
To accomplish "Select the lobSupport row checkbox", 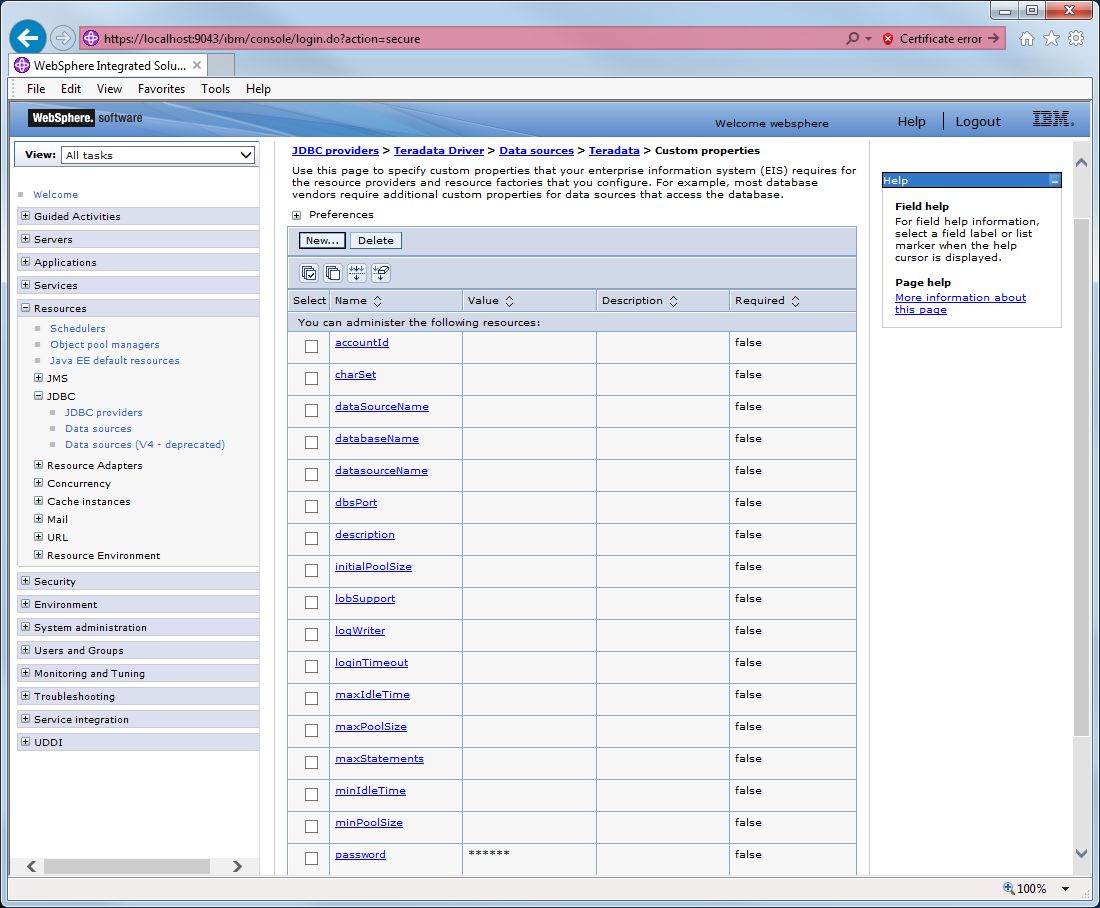I will pos(311,603).
